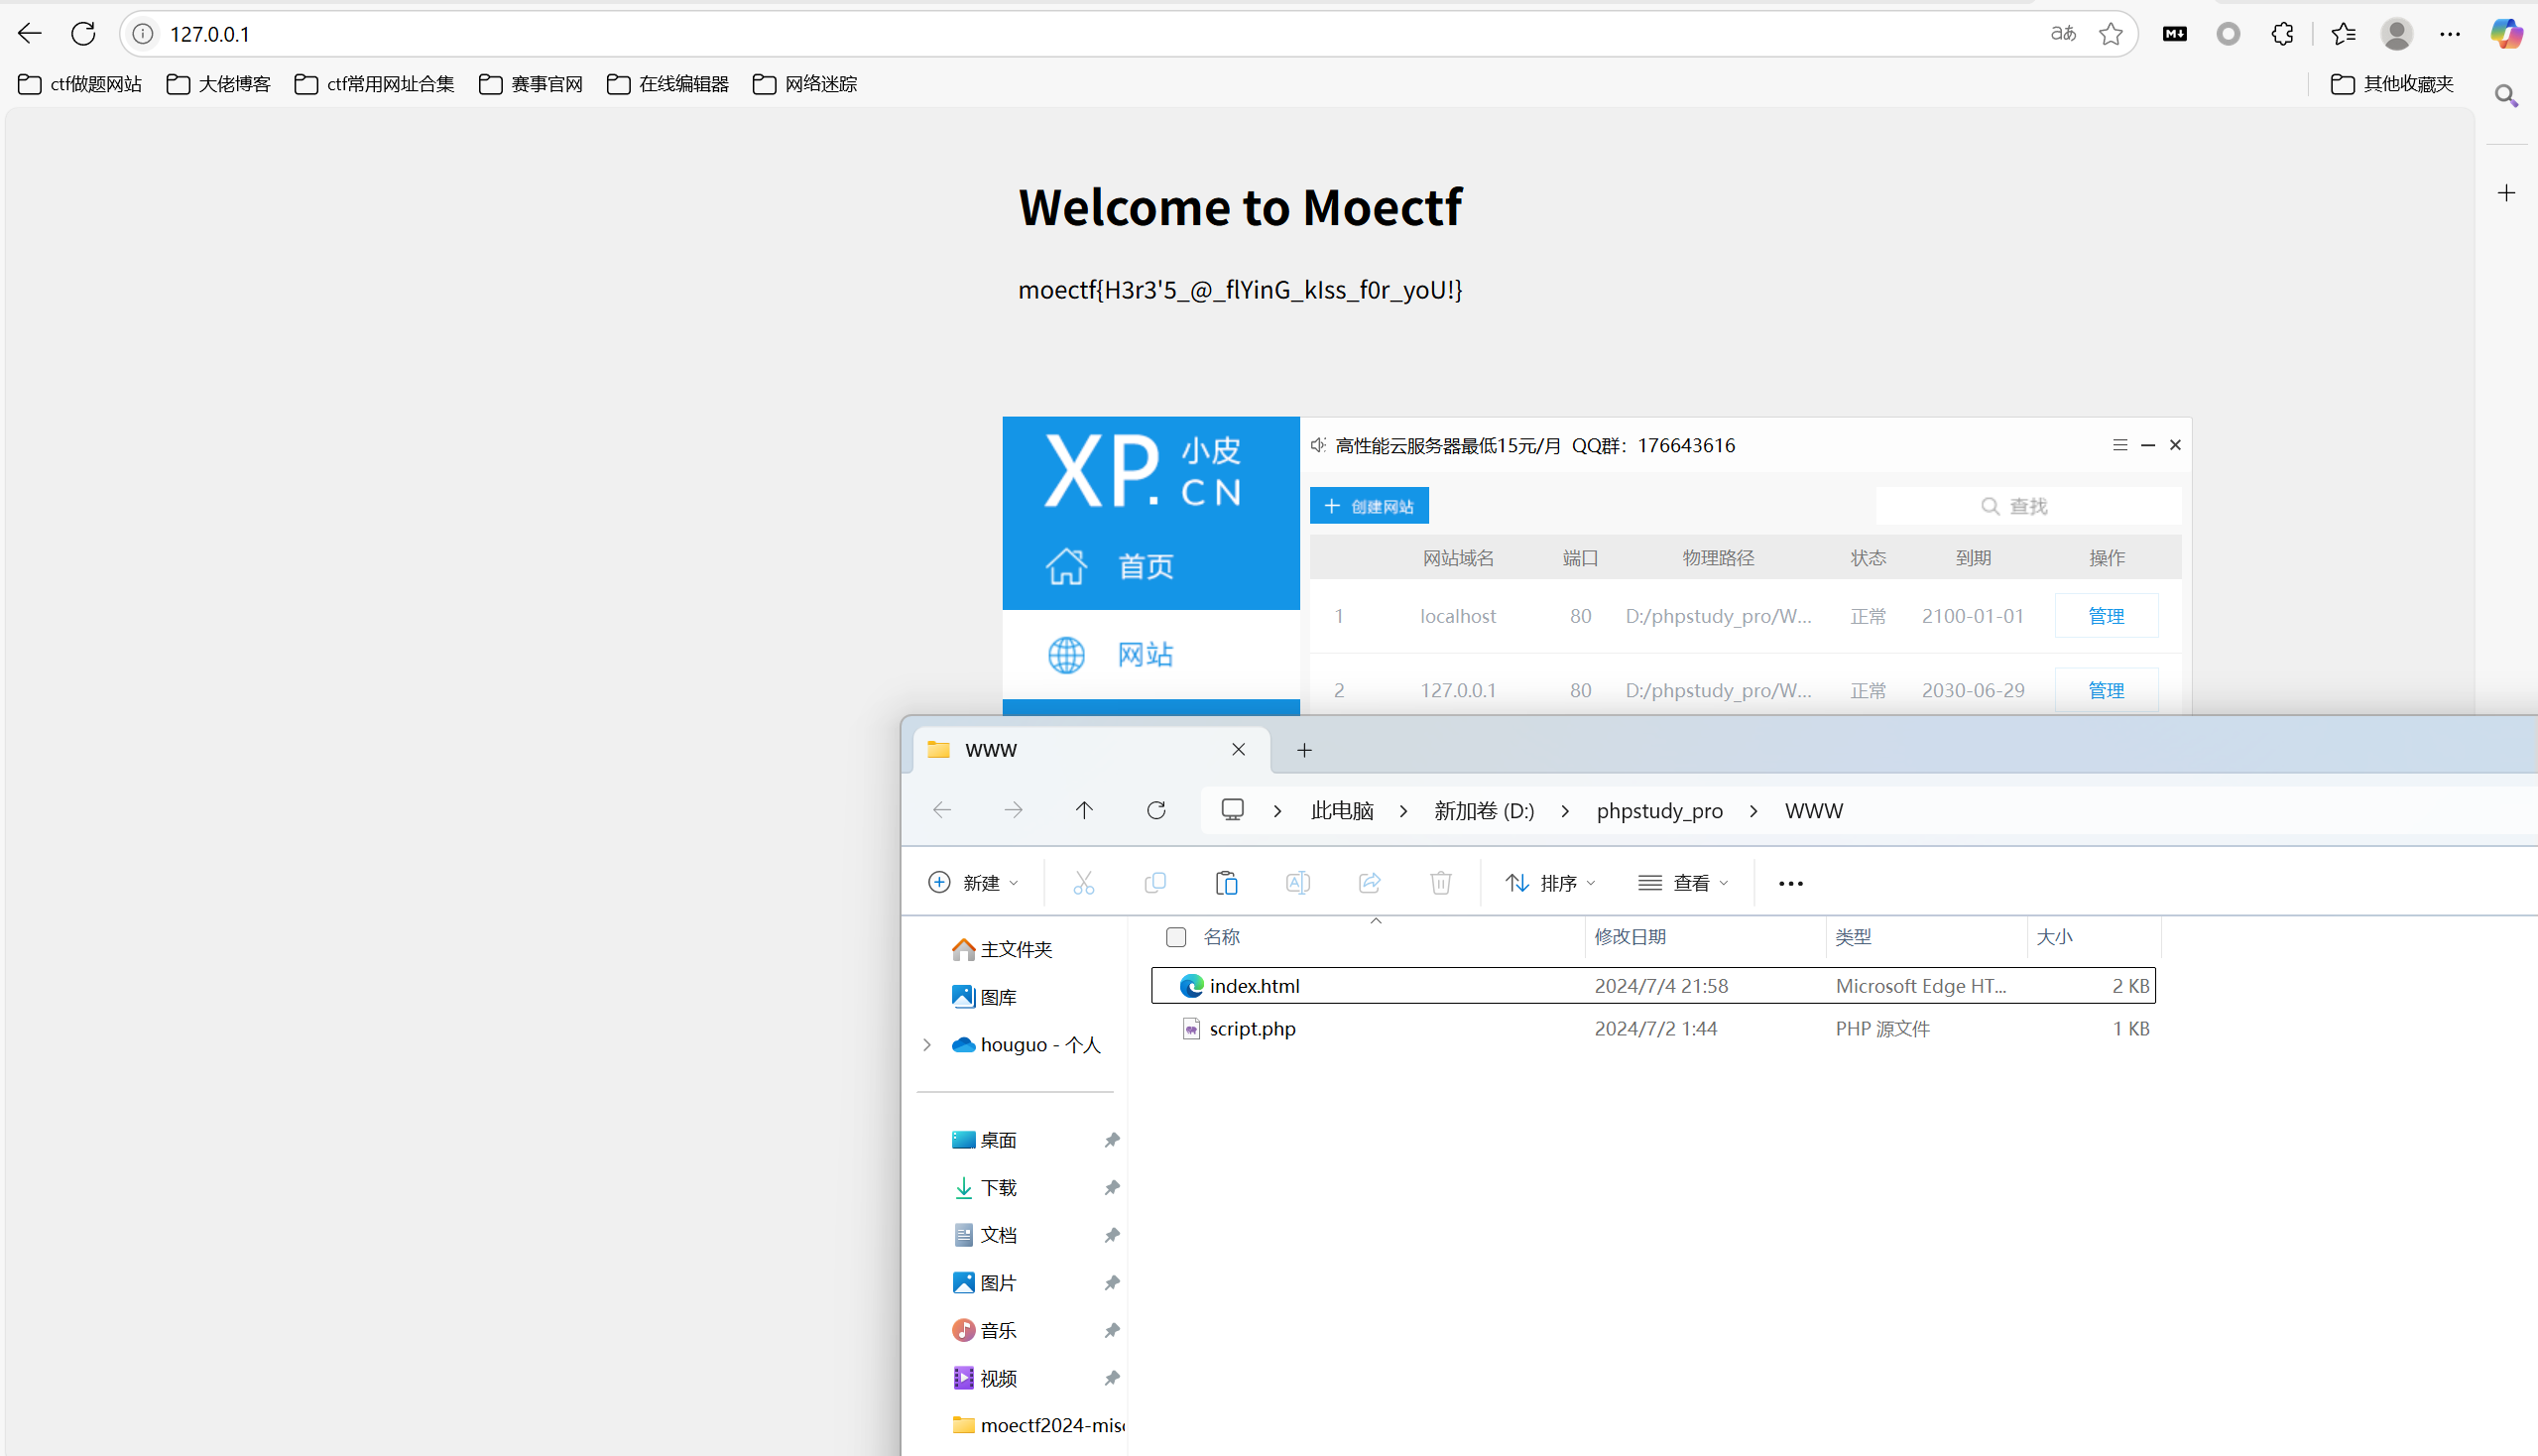This screenshot has width=2538, height=1456.
Task: Close the WWW Explorer tab
Action: coord(1238,750)
